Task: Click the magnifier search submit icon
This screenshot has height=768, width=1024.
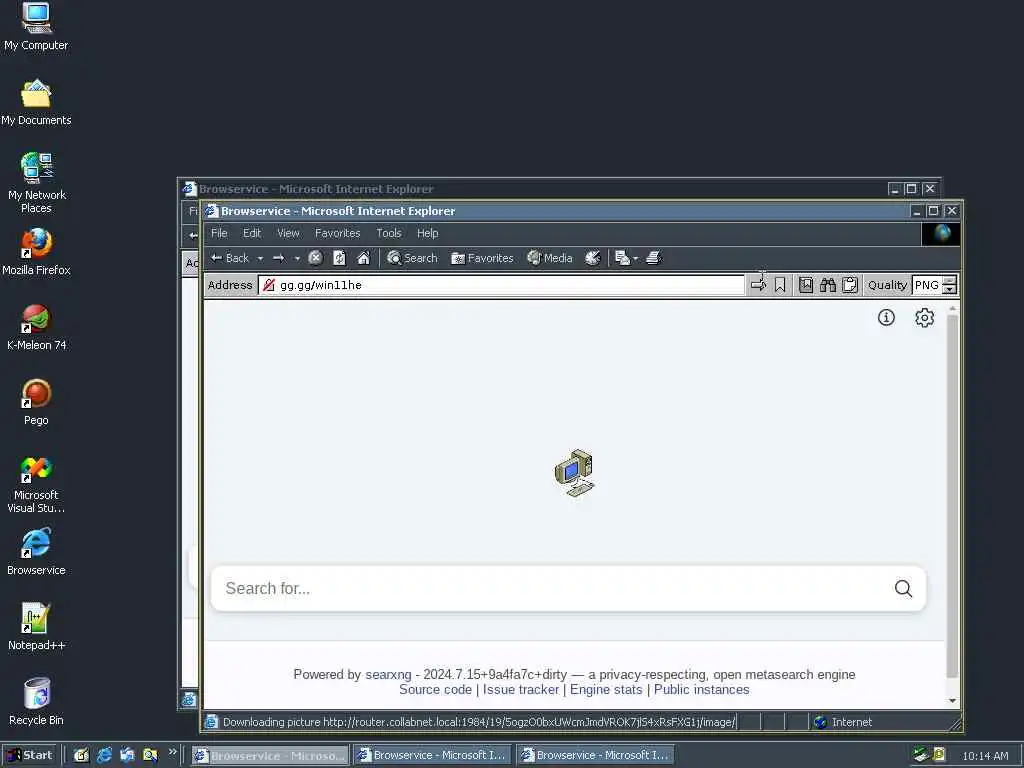Action: [903, 588]
